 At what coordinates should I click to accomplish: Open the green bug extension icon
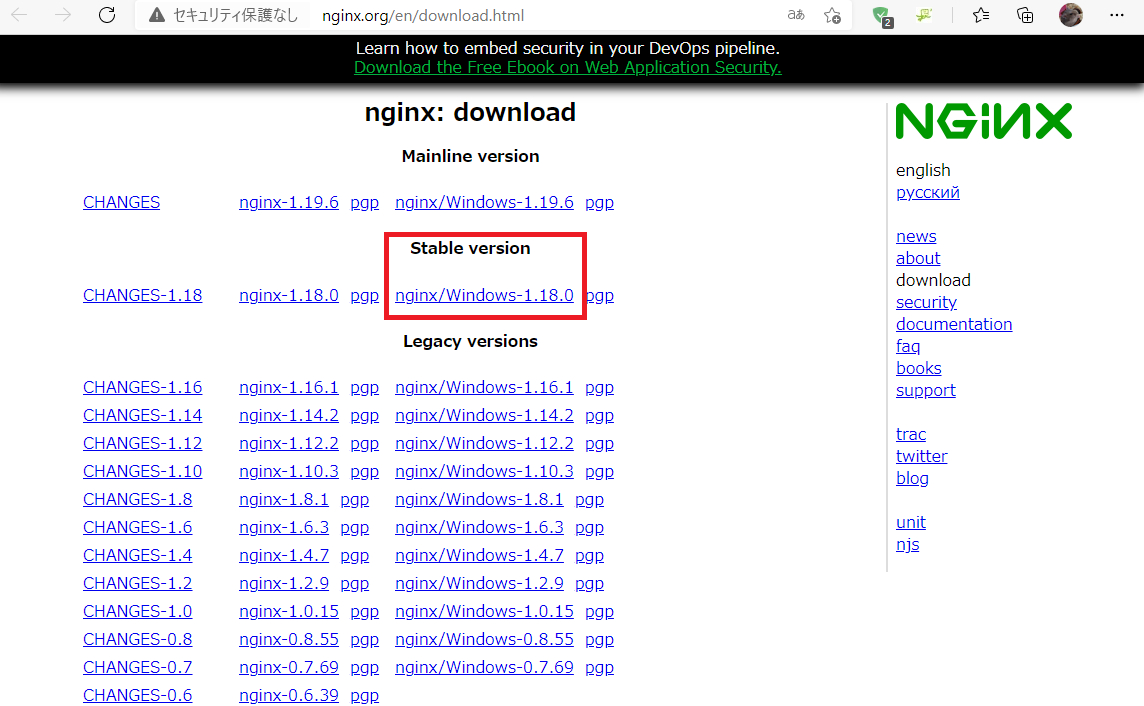[924, 15]
